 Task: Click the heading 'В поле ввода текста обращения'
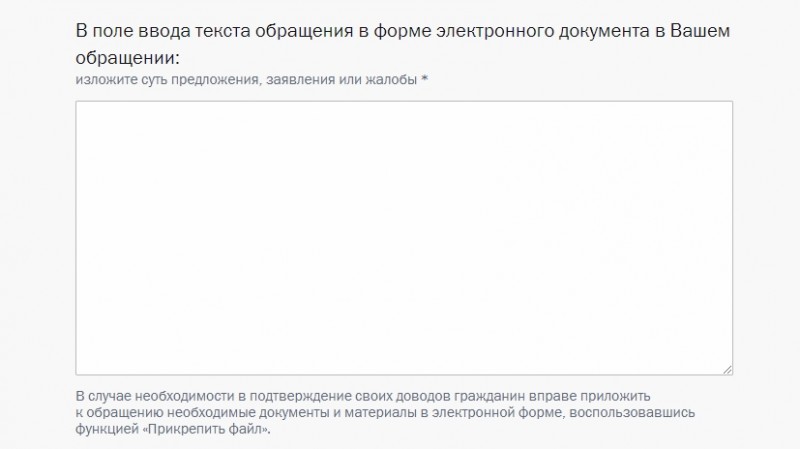pyautogui.click(x=214, y=31)
